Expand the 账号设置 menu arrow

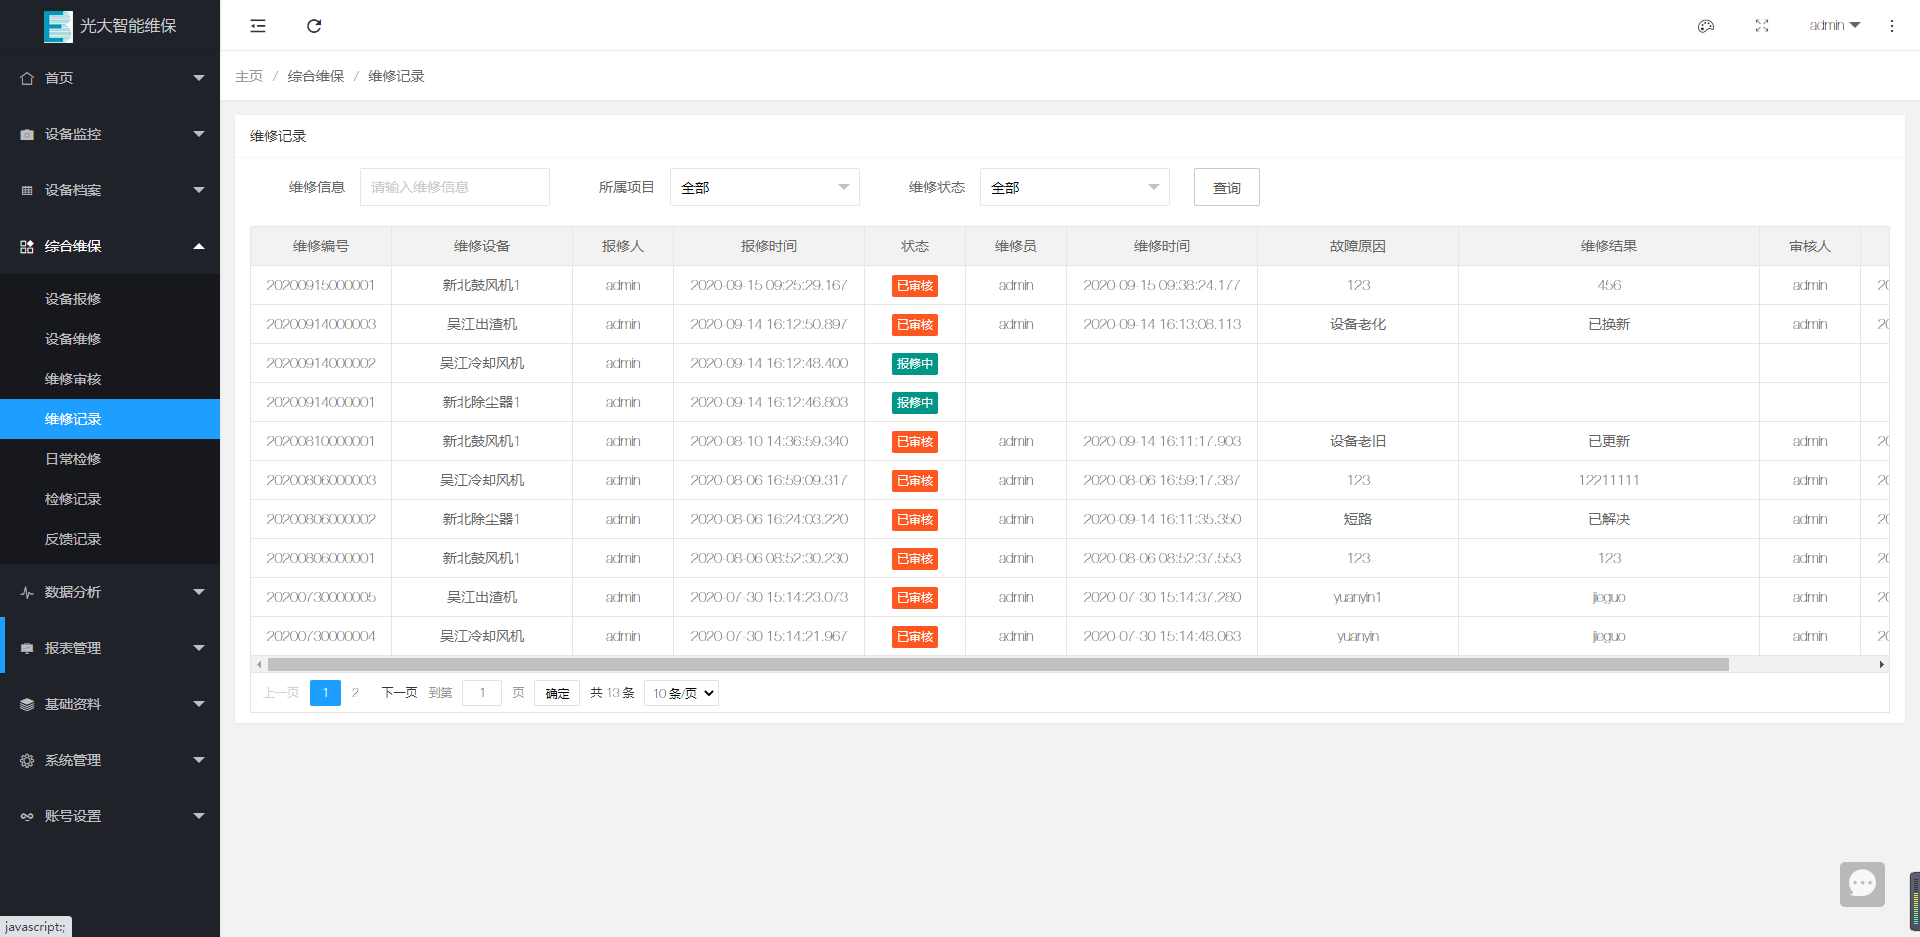click(199, 816)
